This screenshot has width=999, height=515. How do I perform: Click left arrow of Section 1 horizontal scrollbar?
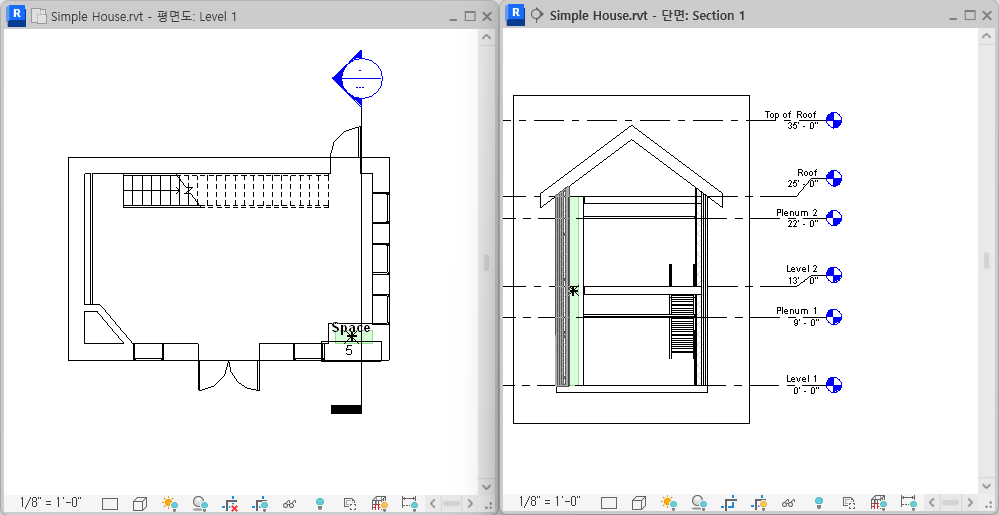(x=931, y=504)
